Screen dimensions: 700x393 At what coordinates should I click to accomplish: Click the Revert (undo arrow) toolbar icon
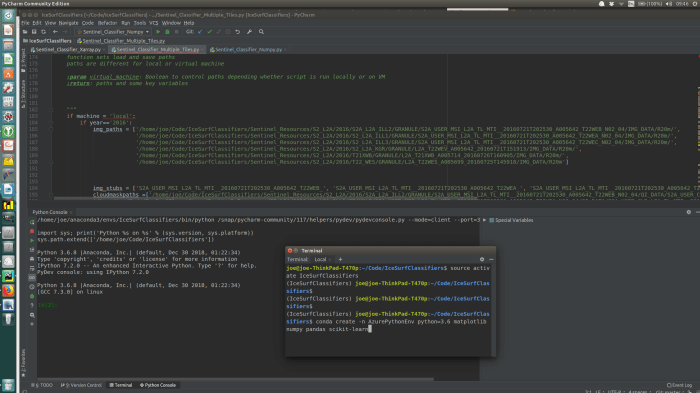tap(238, 32)
